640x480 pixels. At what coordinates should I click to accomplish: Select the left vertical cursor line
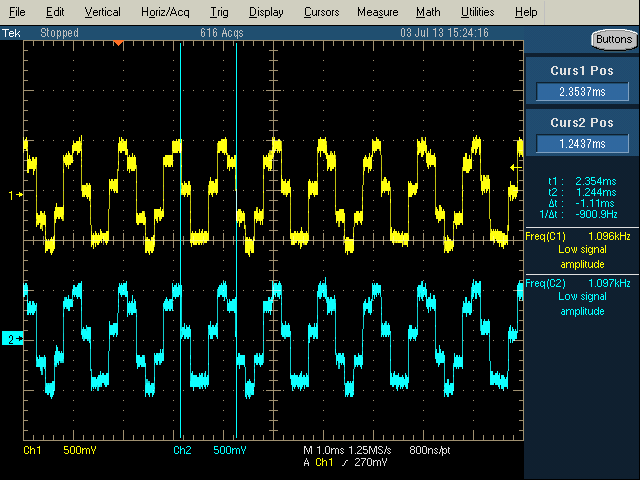180,240
